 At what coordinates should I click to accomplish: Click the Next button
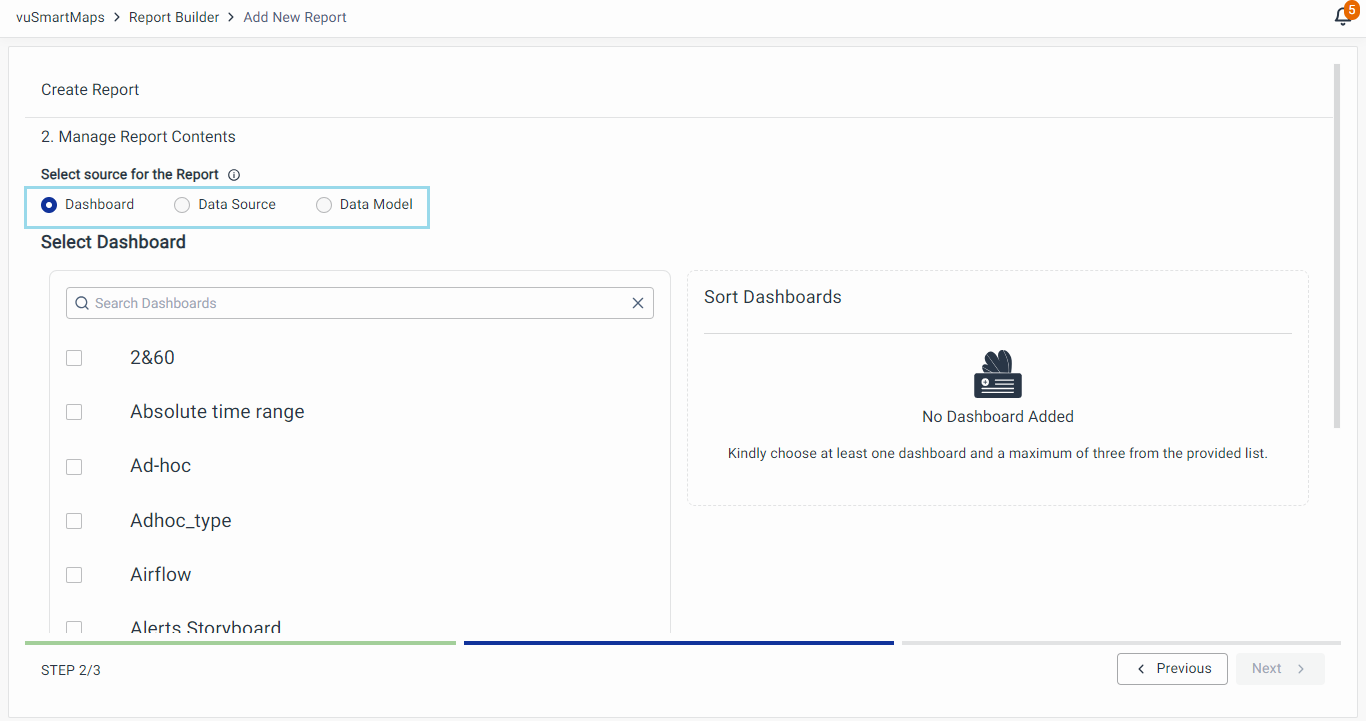click(x=1279, y=669)
